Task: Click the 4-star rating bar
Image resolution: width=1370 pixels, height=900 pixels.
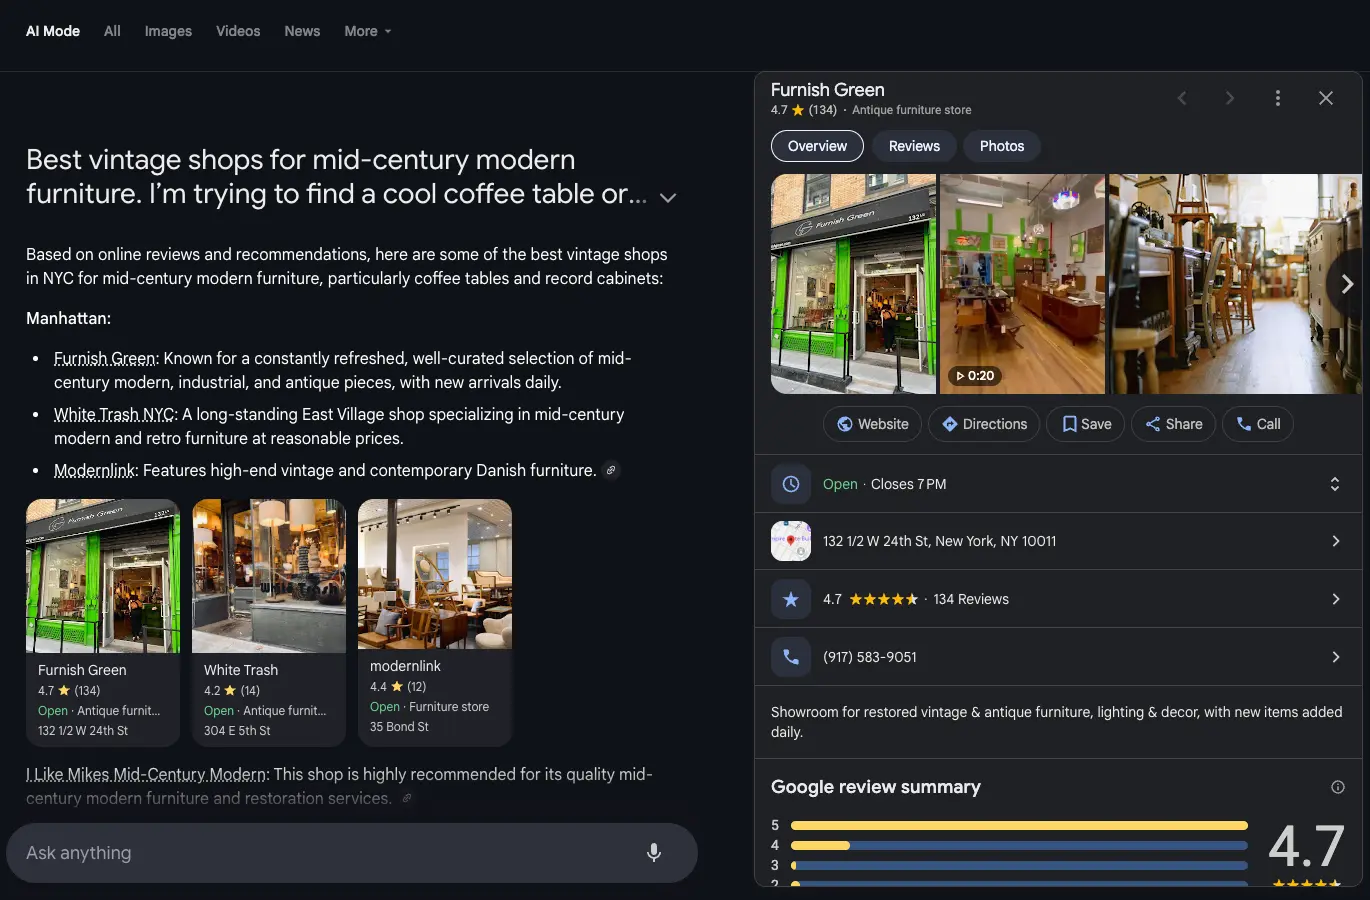Action: point(1019,846)
